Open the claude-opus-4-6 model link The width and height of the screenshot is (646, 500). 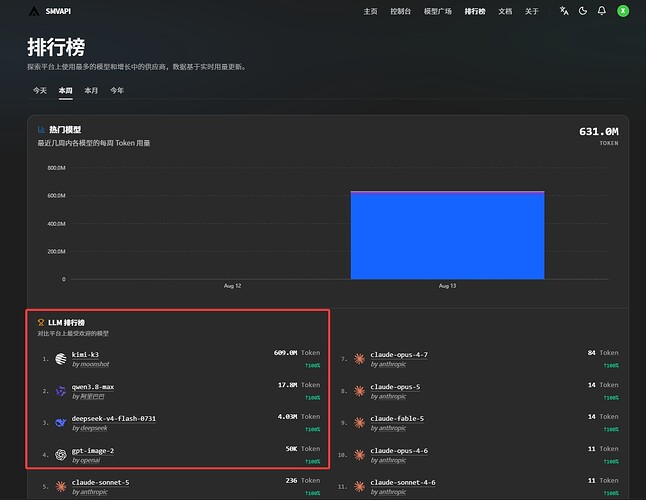399,451
